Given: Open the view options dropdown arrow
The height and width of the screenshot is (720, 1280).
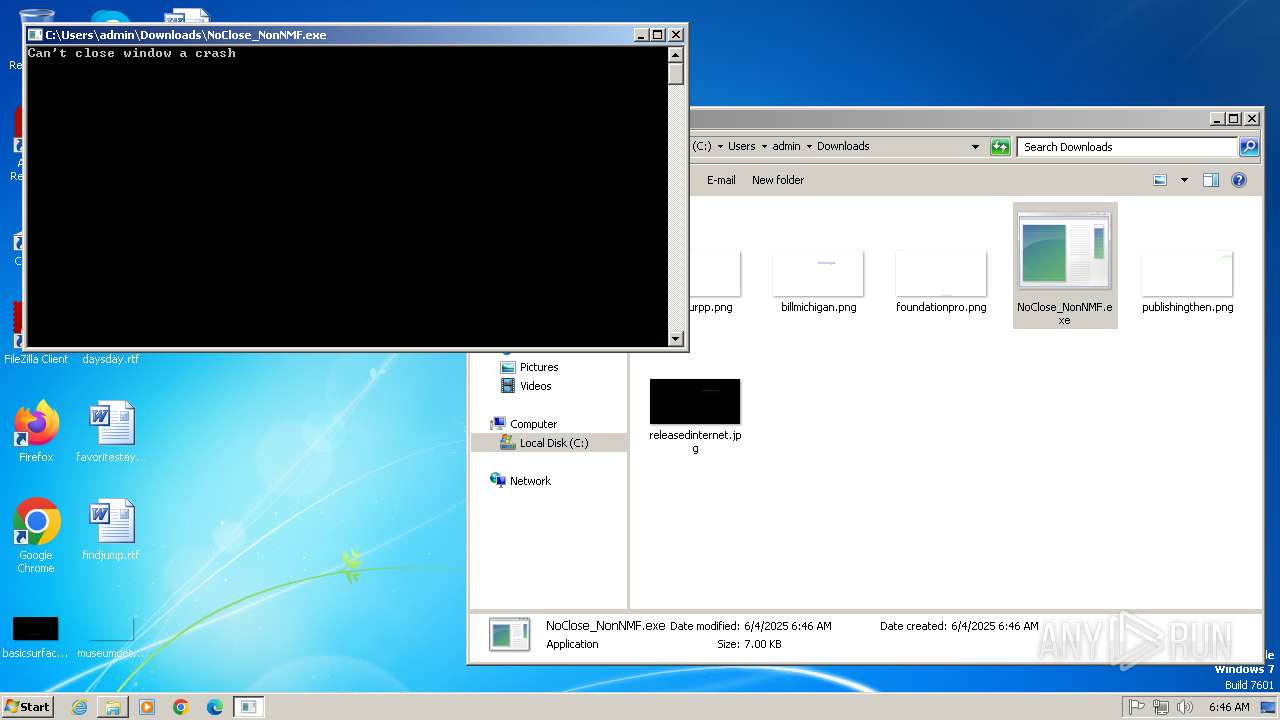Looking at the screenshot, I should coord(1184,180).
